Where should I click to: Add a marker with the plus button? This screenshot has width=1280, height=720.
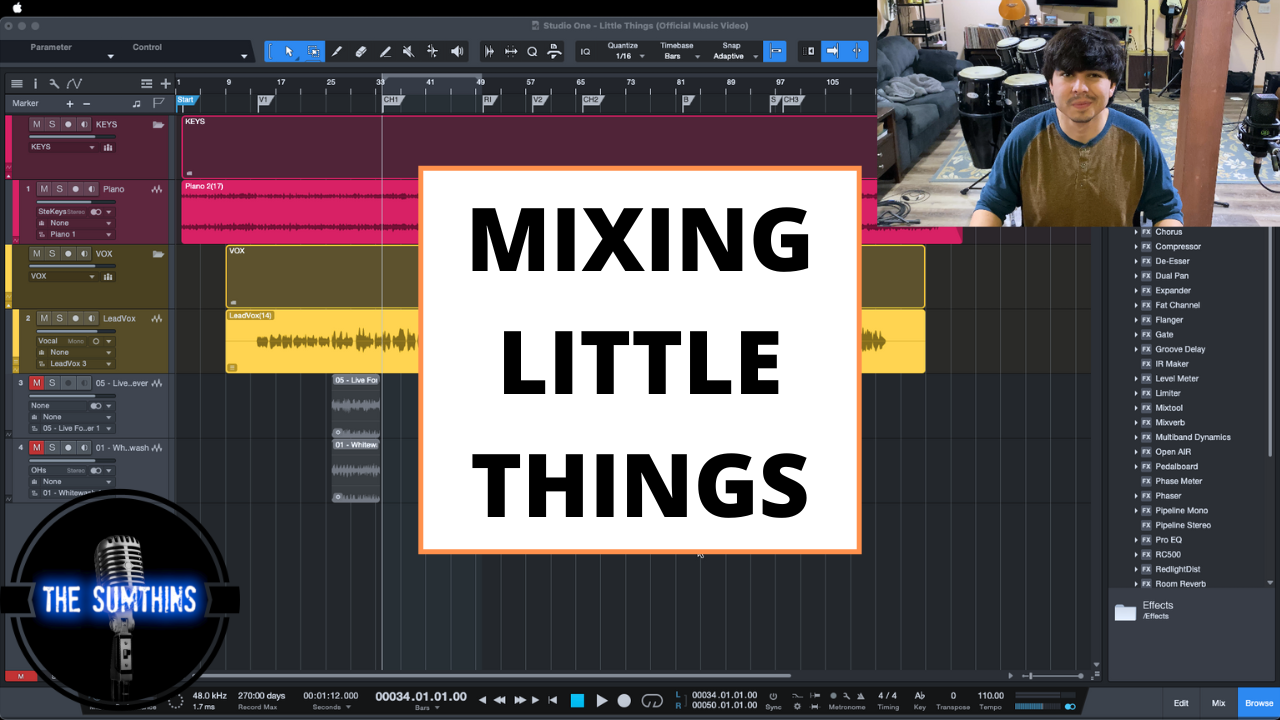[70, 104]
